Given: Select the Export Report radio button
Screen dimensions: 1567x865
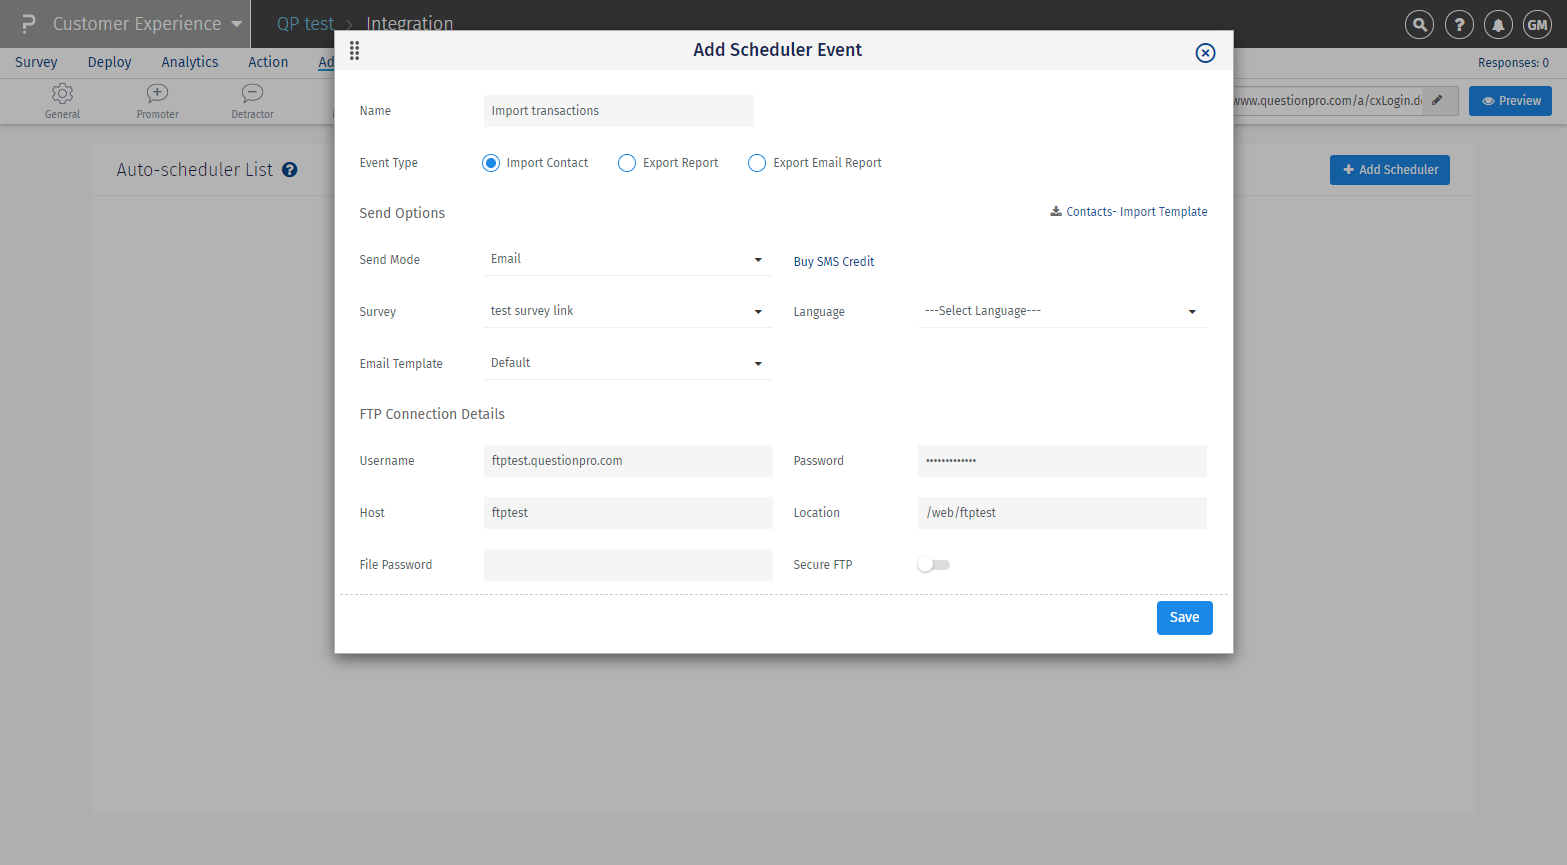Looking at the screenshot, I should pyautogui.click(x=626, y=162).
